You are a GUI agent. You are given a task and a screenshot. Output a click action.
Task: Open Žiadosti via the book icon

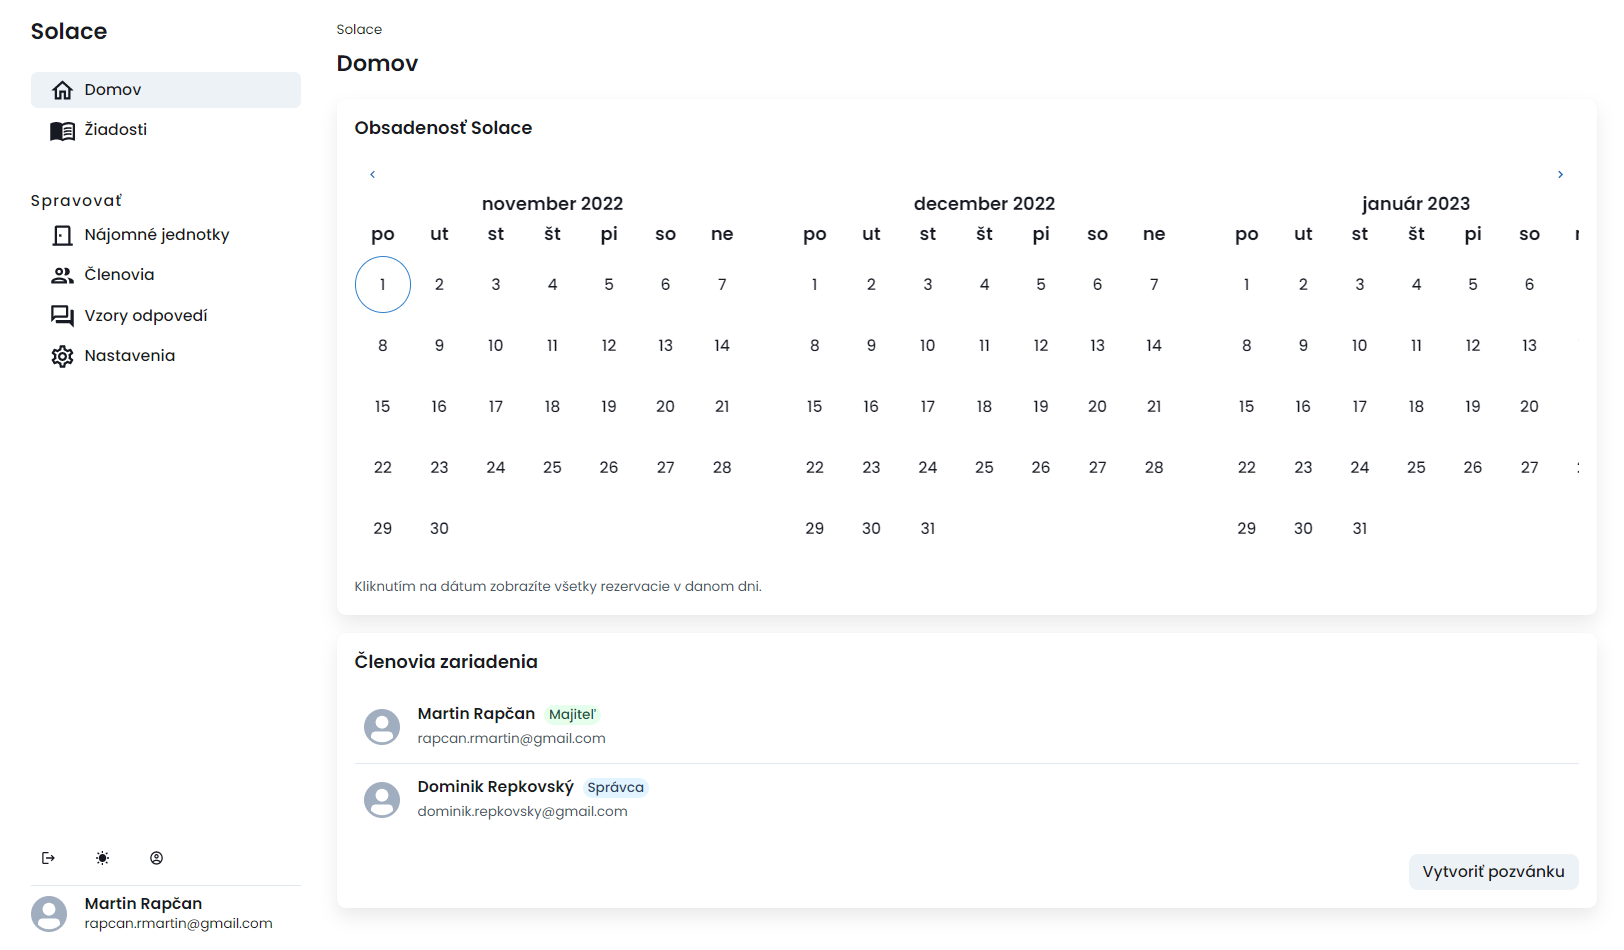click(x=62, y=129)
